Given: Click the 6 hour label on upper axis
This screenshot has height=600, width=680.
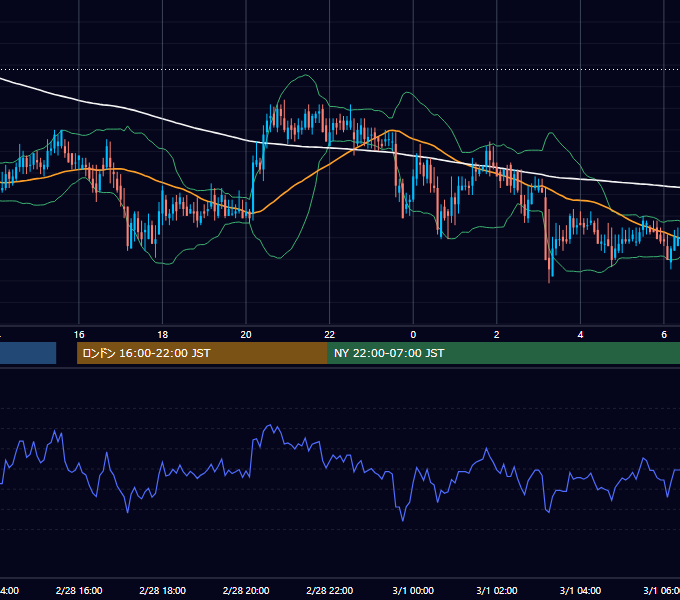Looking at the screenshot, I should [664, 335].
